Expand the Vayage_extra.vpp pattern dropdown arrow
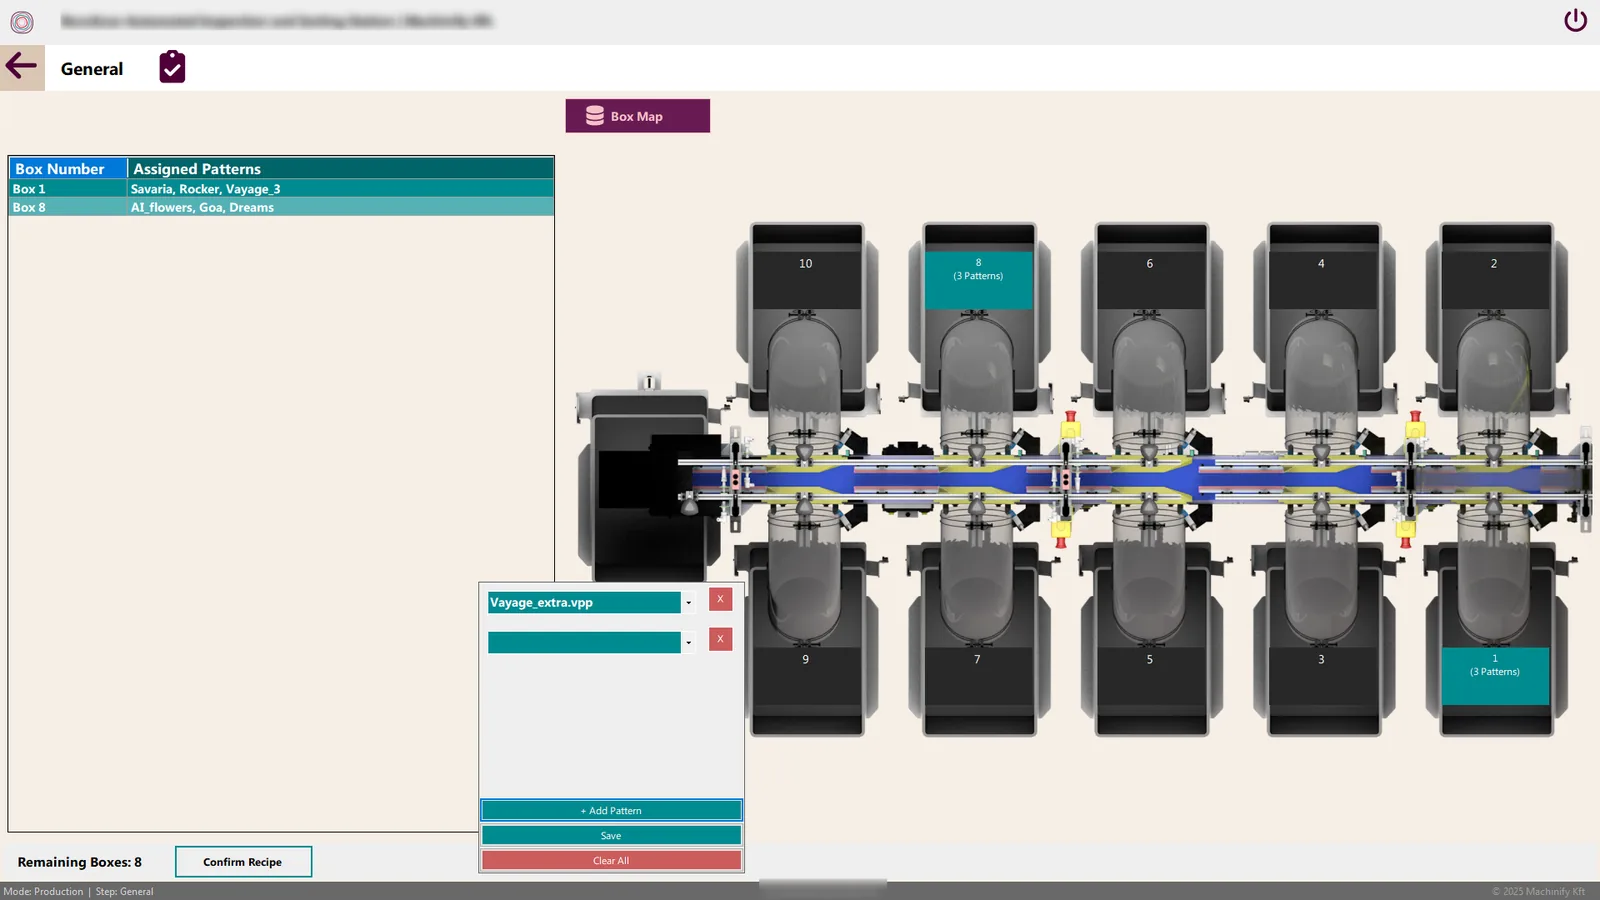1600x900 pixels. click(688, 602)
